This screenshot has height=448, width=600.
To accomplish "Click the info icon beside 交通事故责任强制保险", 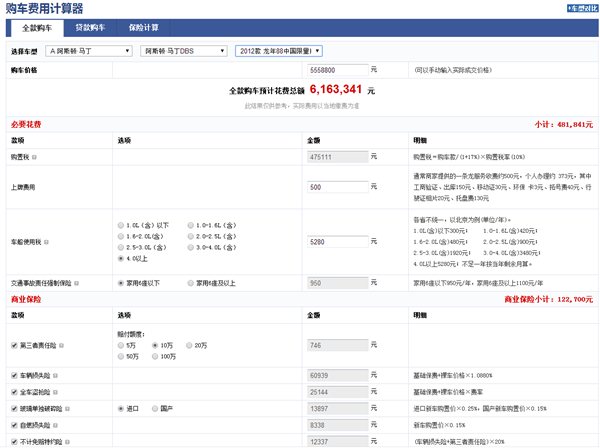I will pos(77,283).
